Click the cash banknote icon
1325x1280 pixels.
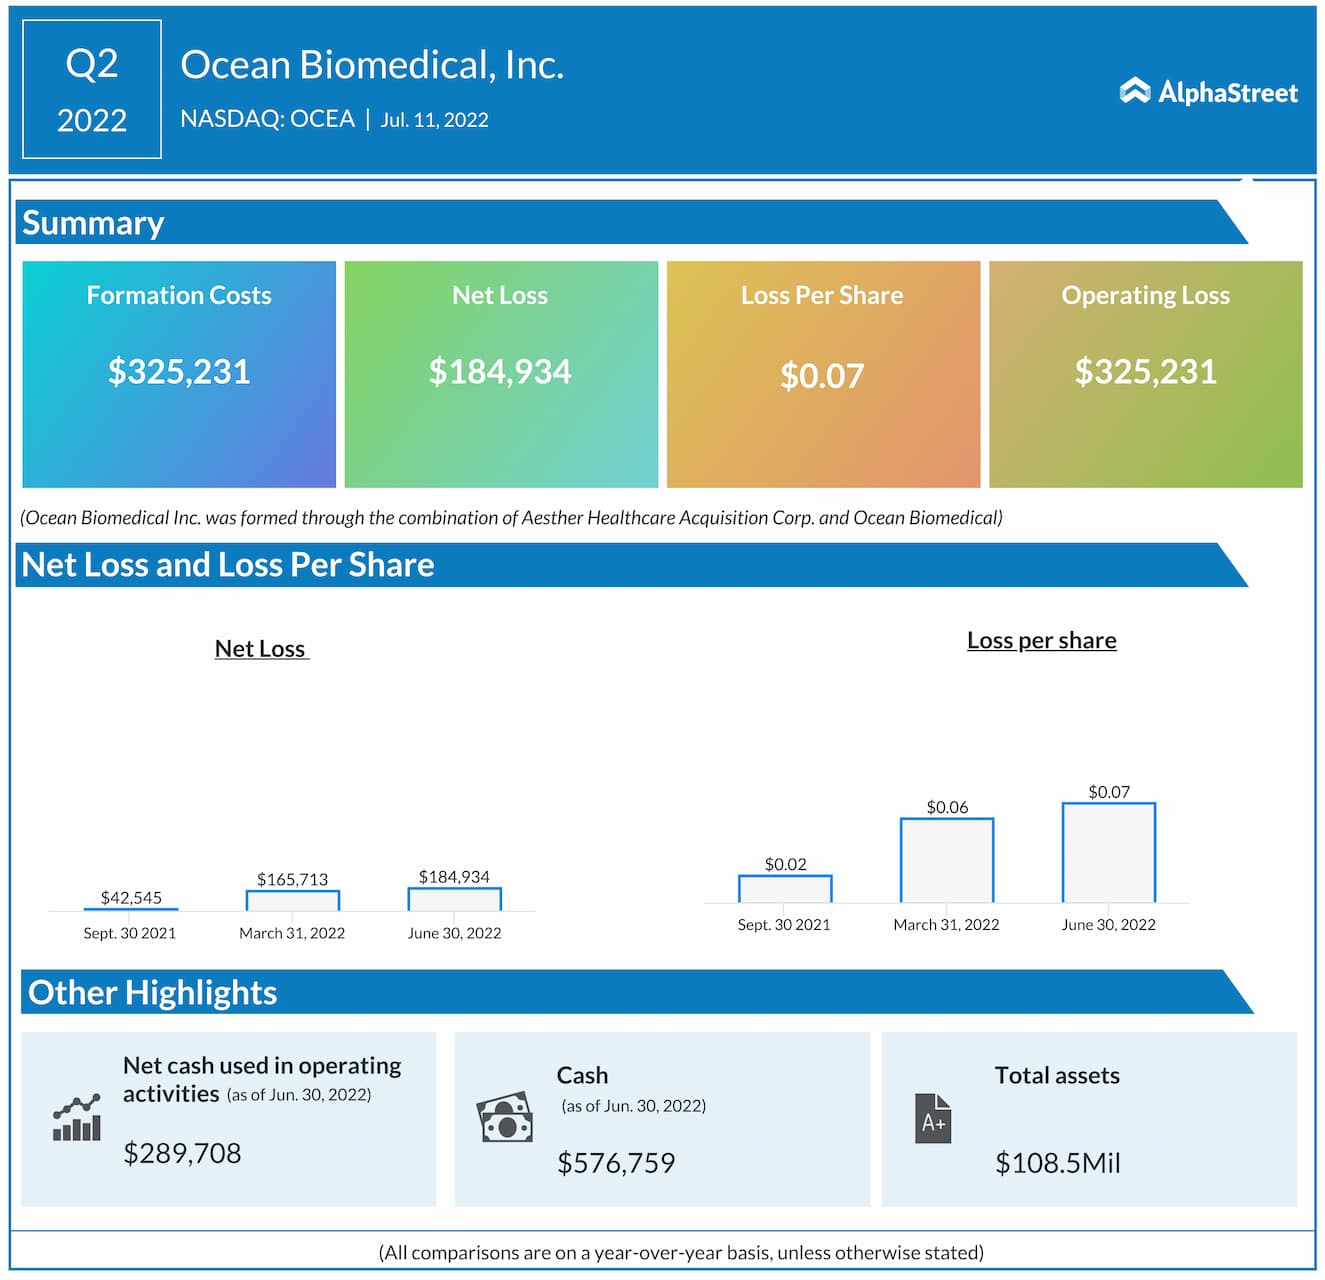[x=505, y=1118]
